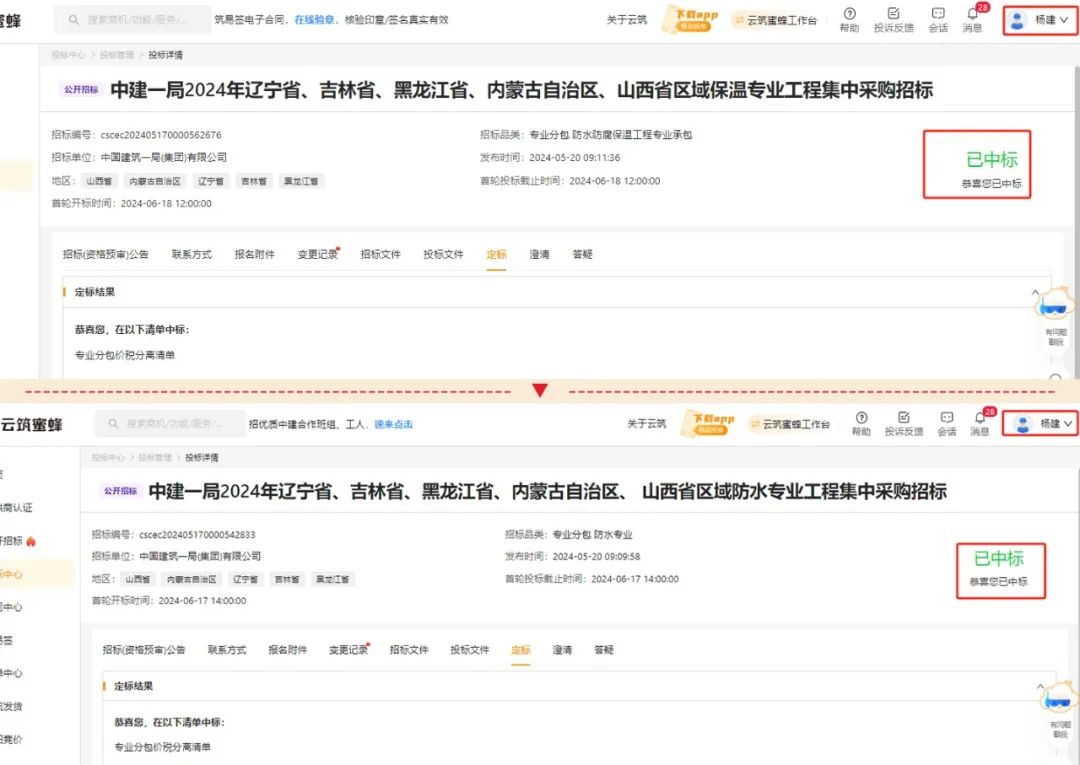Open 云筑蜜蜂工作台 on the 保温 tender page
The width and height of the screenshot is (1080, 765).
[x=776, y=21]
